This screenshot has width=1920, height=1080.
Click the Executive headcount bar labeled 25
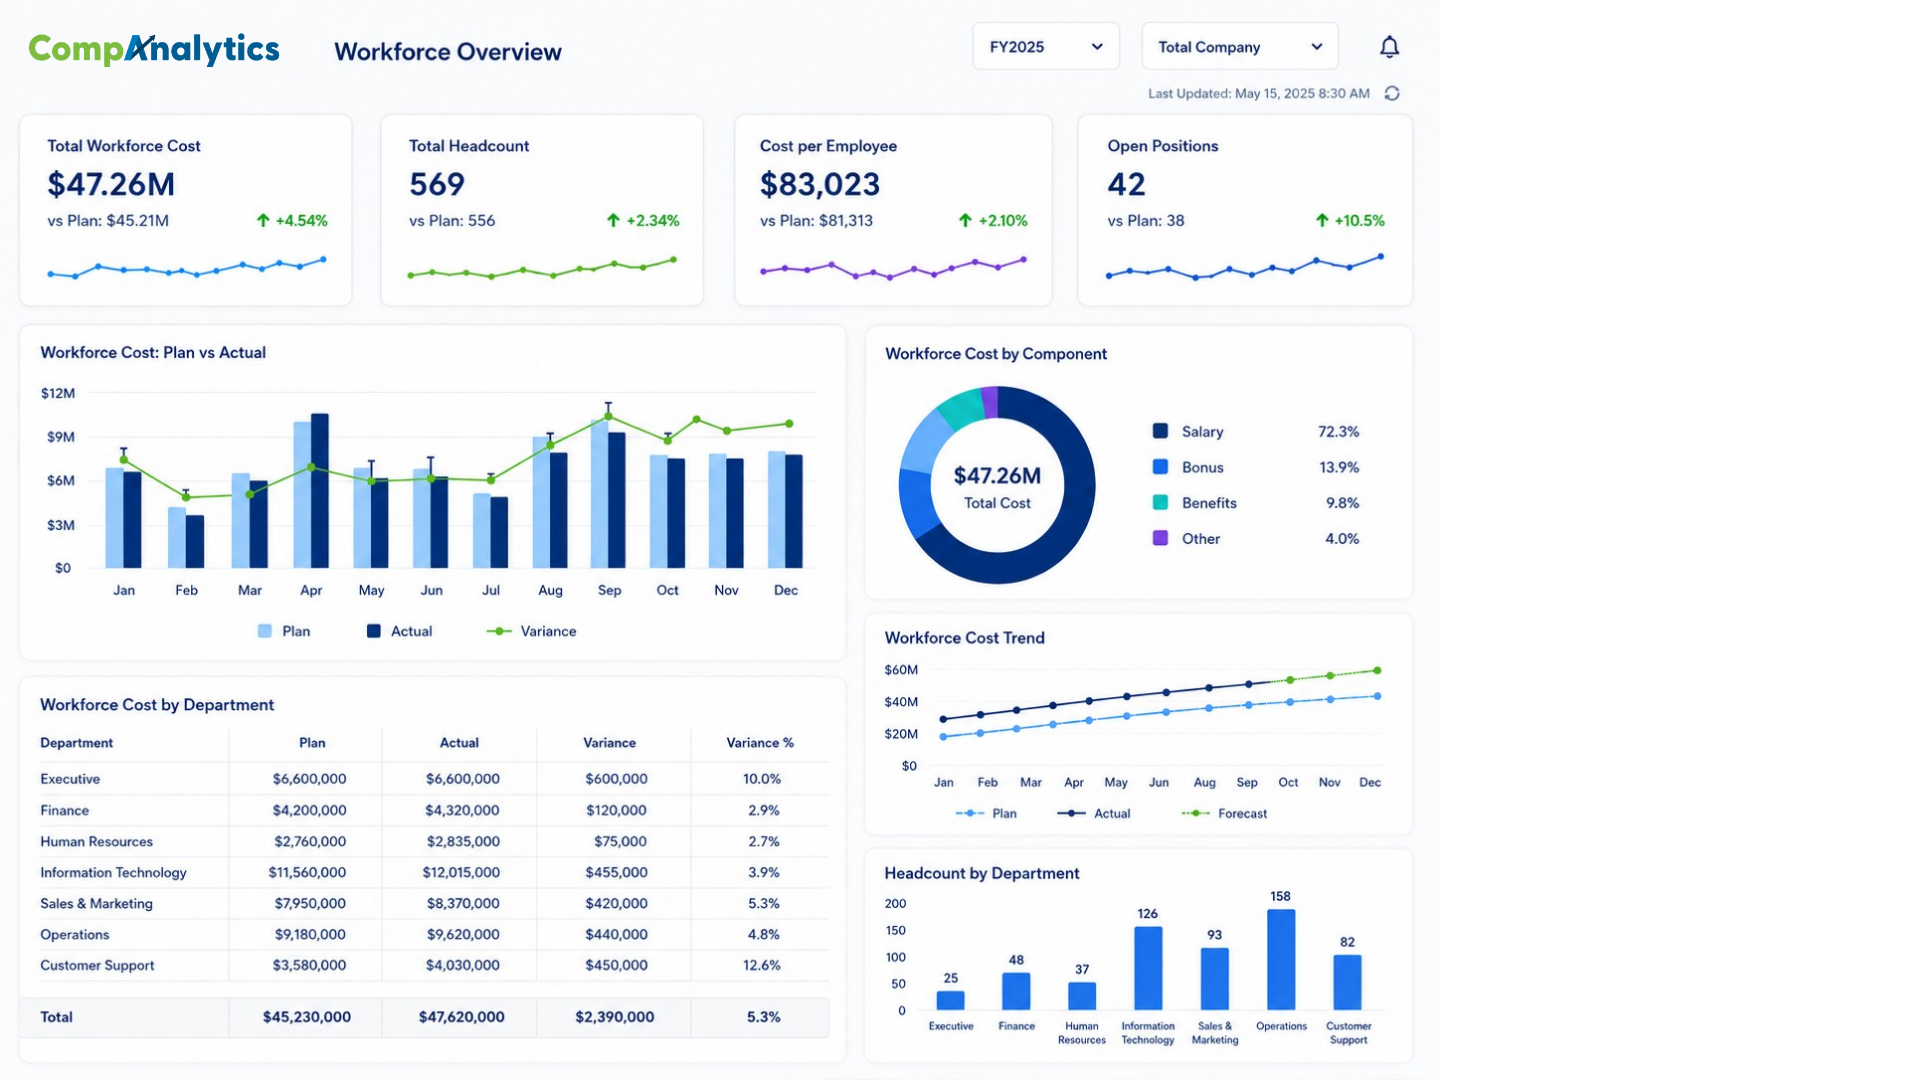coord(950,1000)
